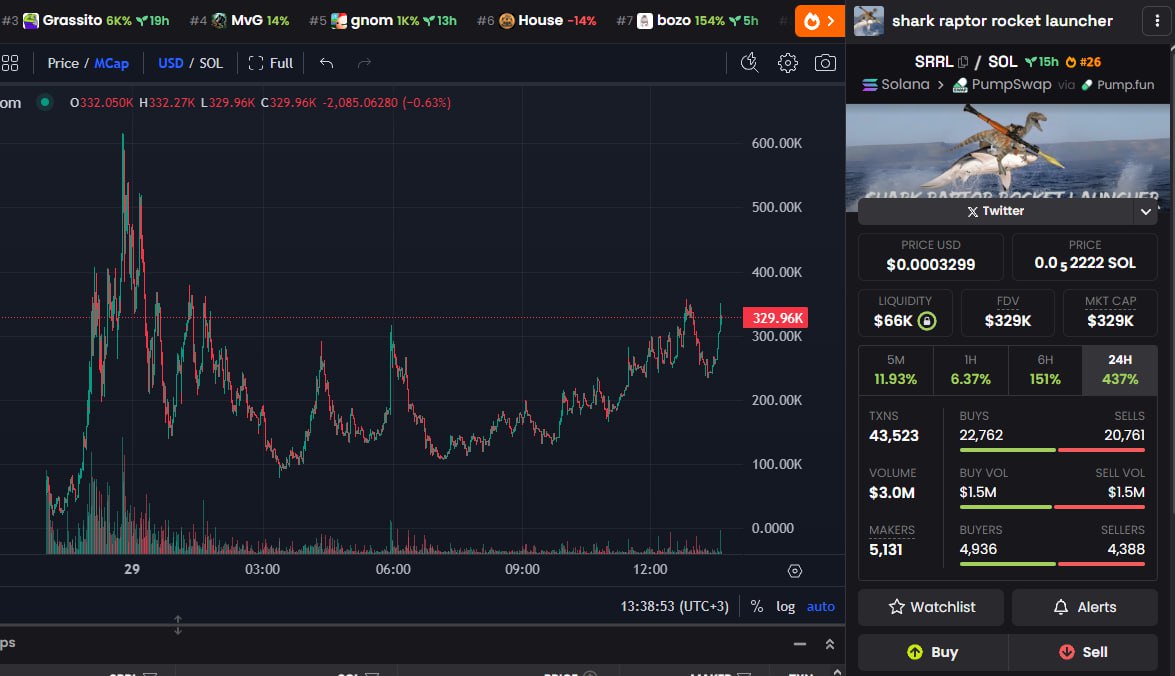This screenshot has height=676, width=1175.
Task: Add token to Watchlist
Action: pos(931,607)
